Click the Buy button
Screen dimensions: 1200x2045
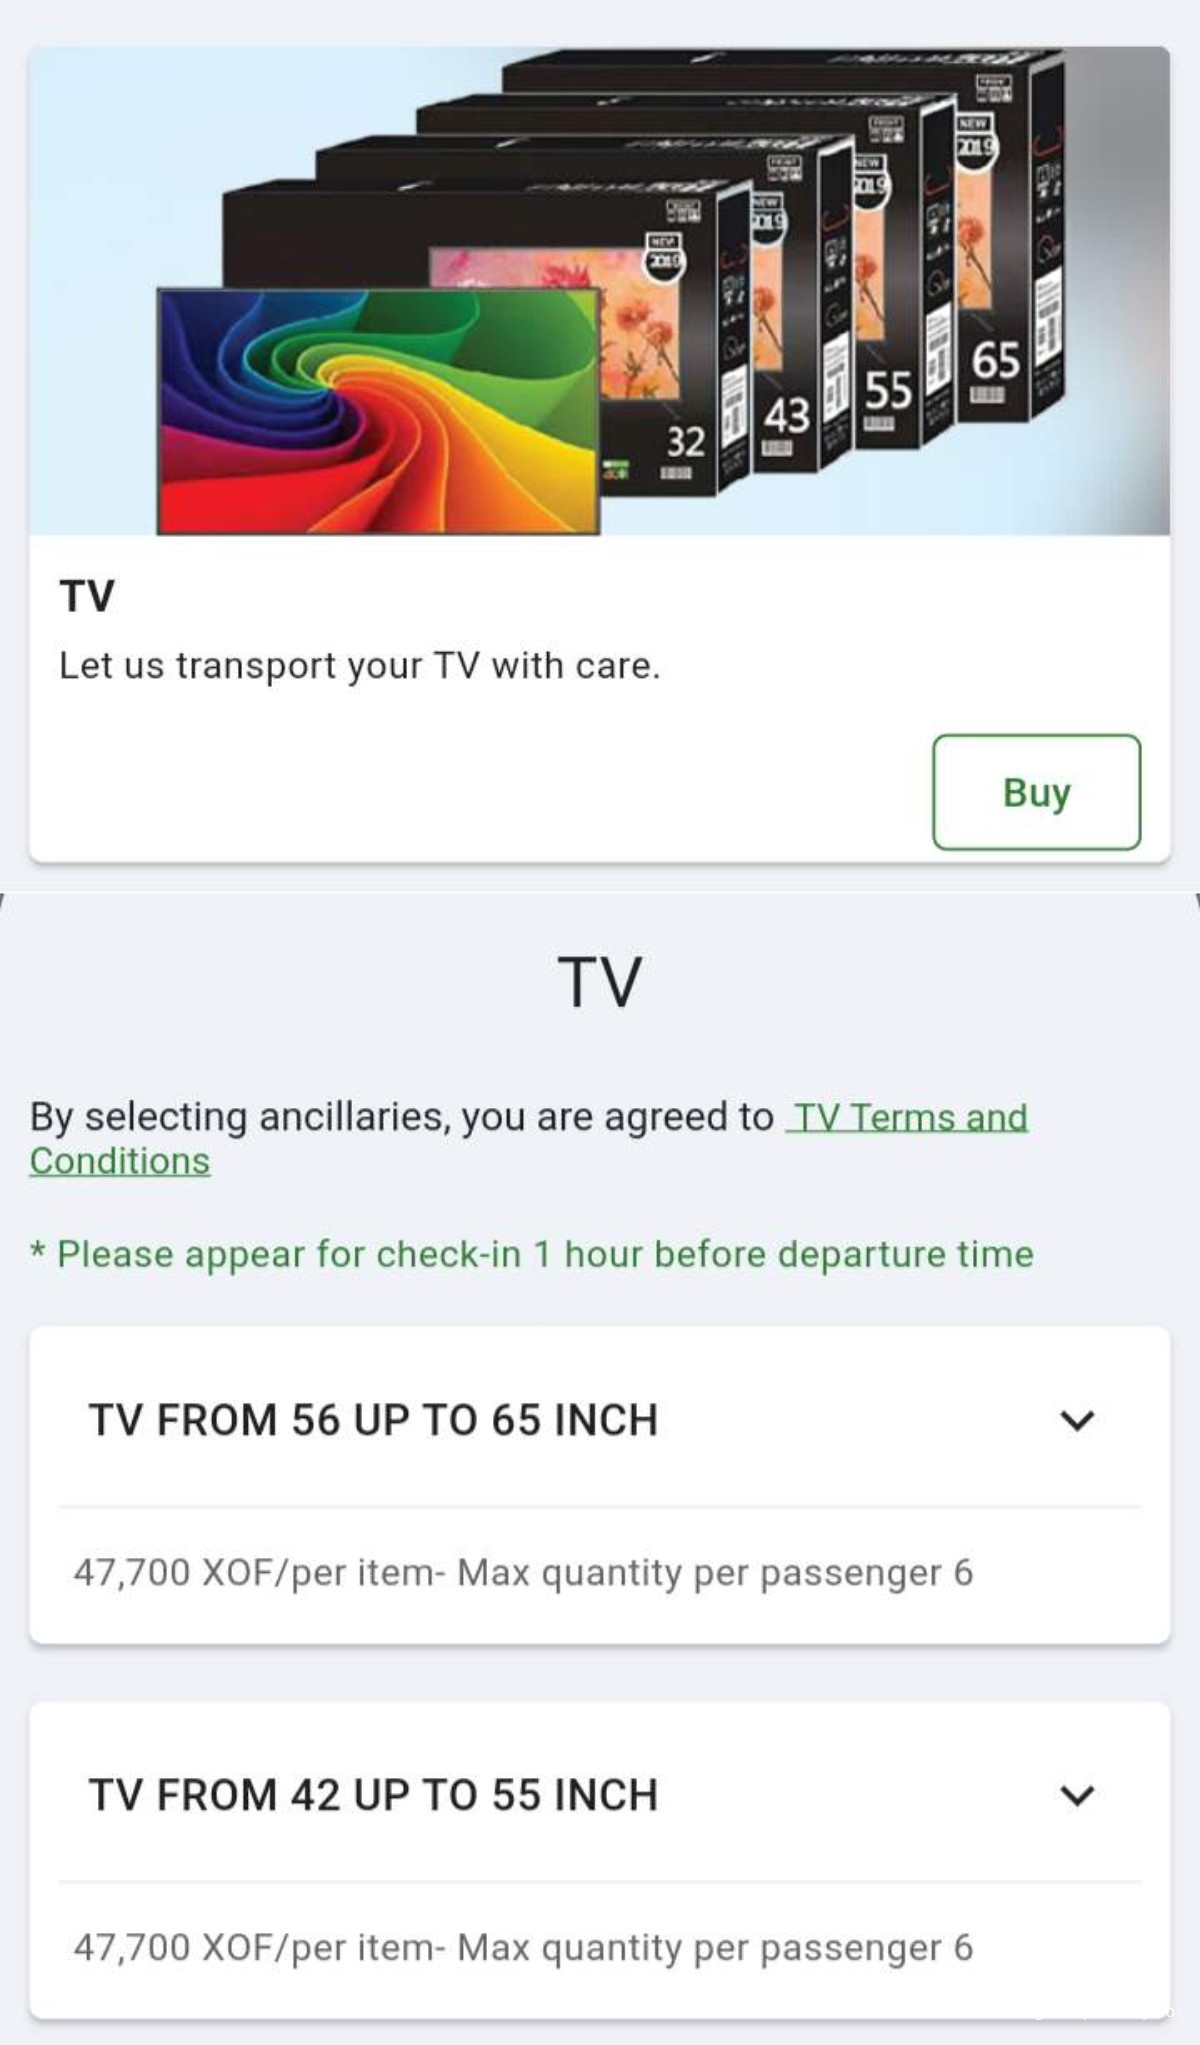tap(1036, 792)
